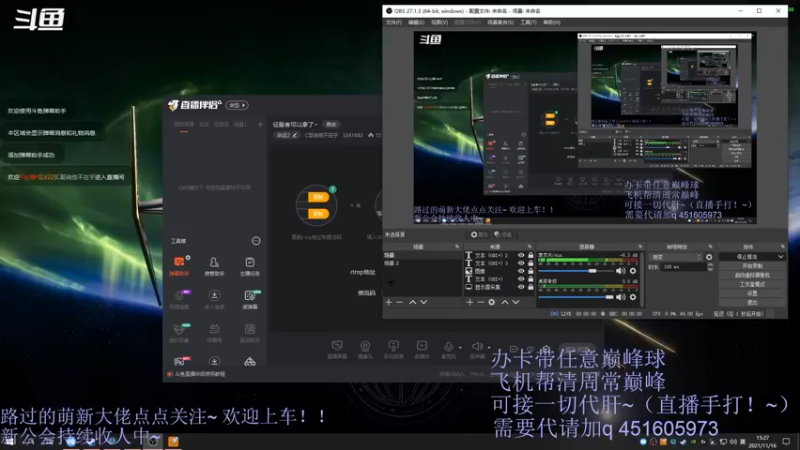Open transition properties gear in 转场特效
800x450 pixels.
point(709,257)
